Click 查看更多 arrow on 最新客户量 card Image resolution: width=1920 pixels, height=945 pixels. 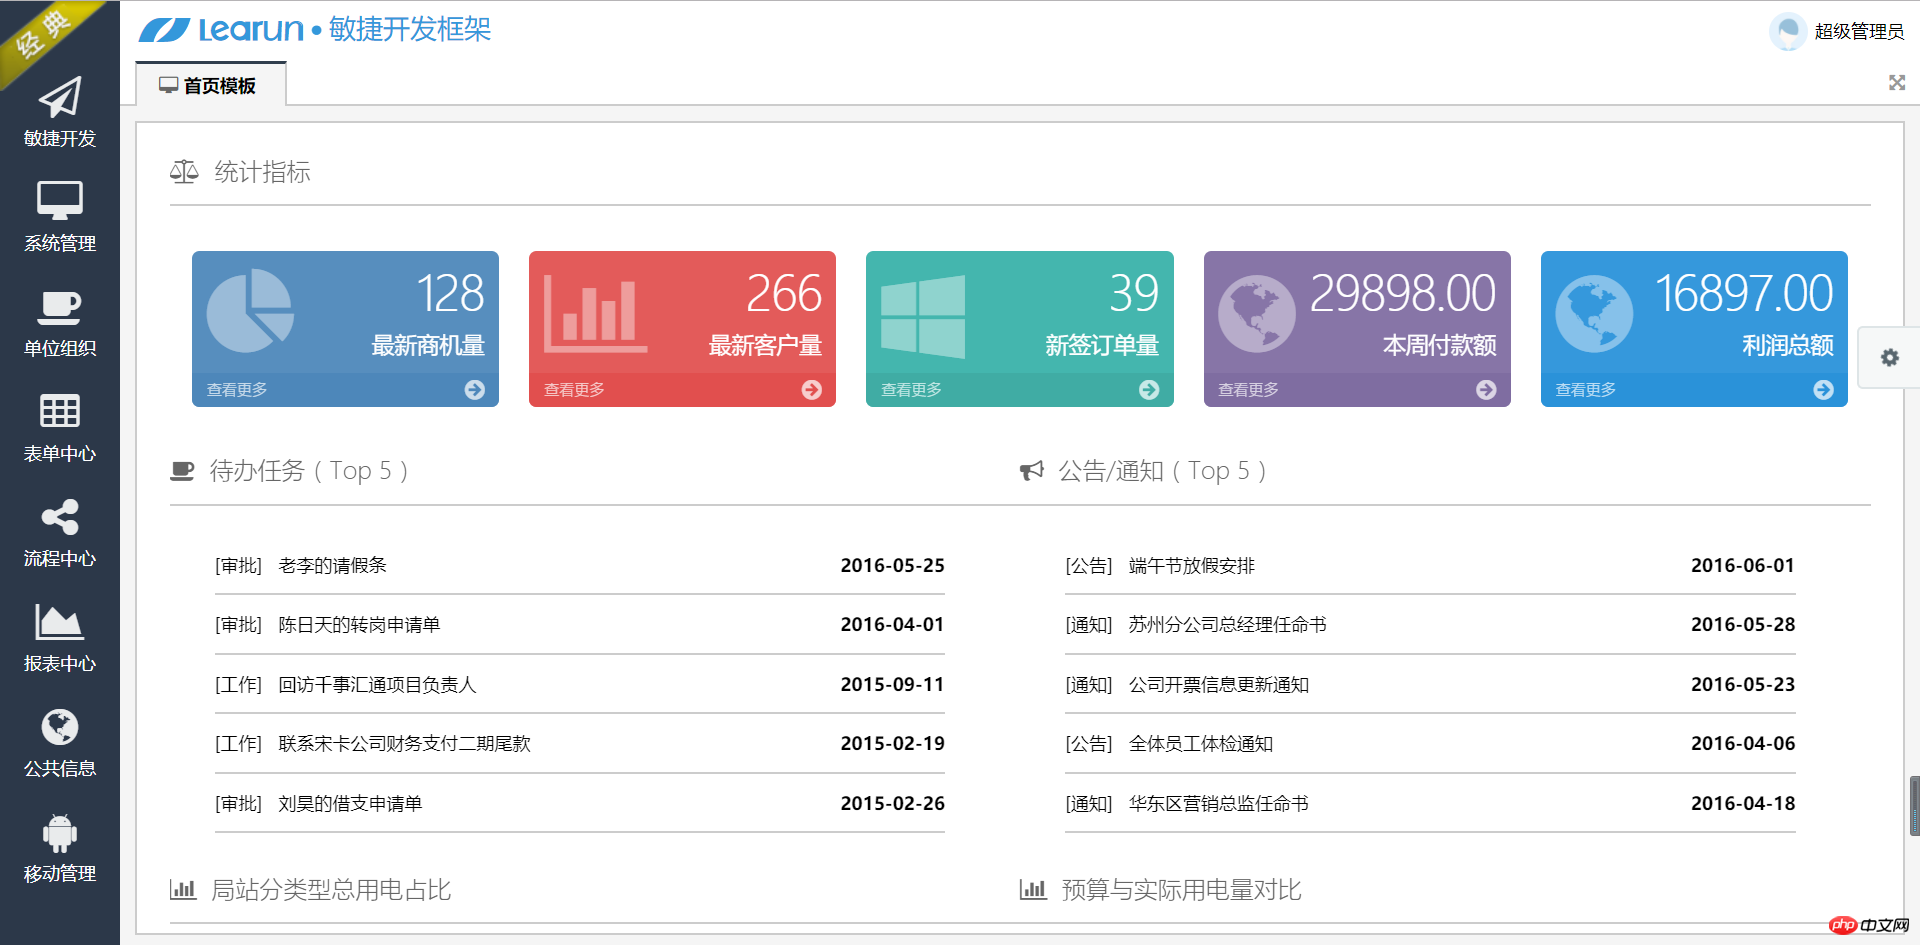click(811, 390)
